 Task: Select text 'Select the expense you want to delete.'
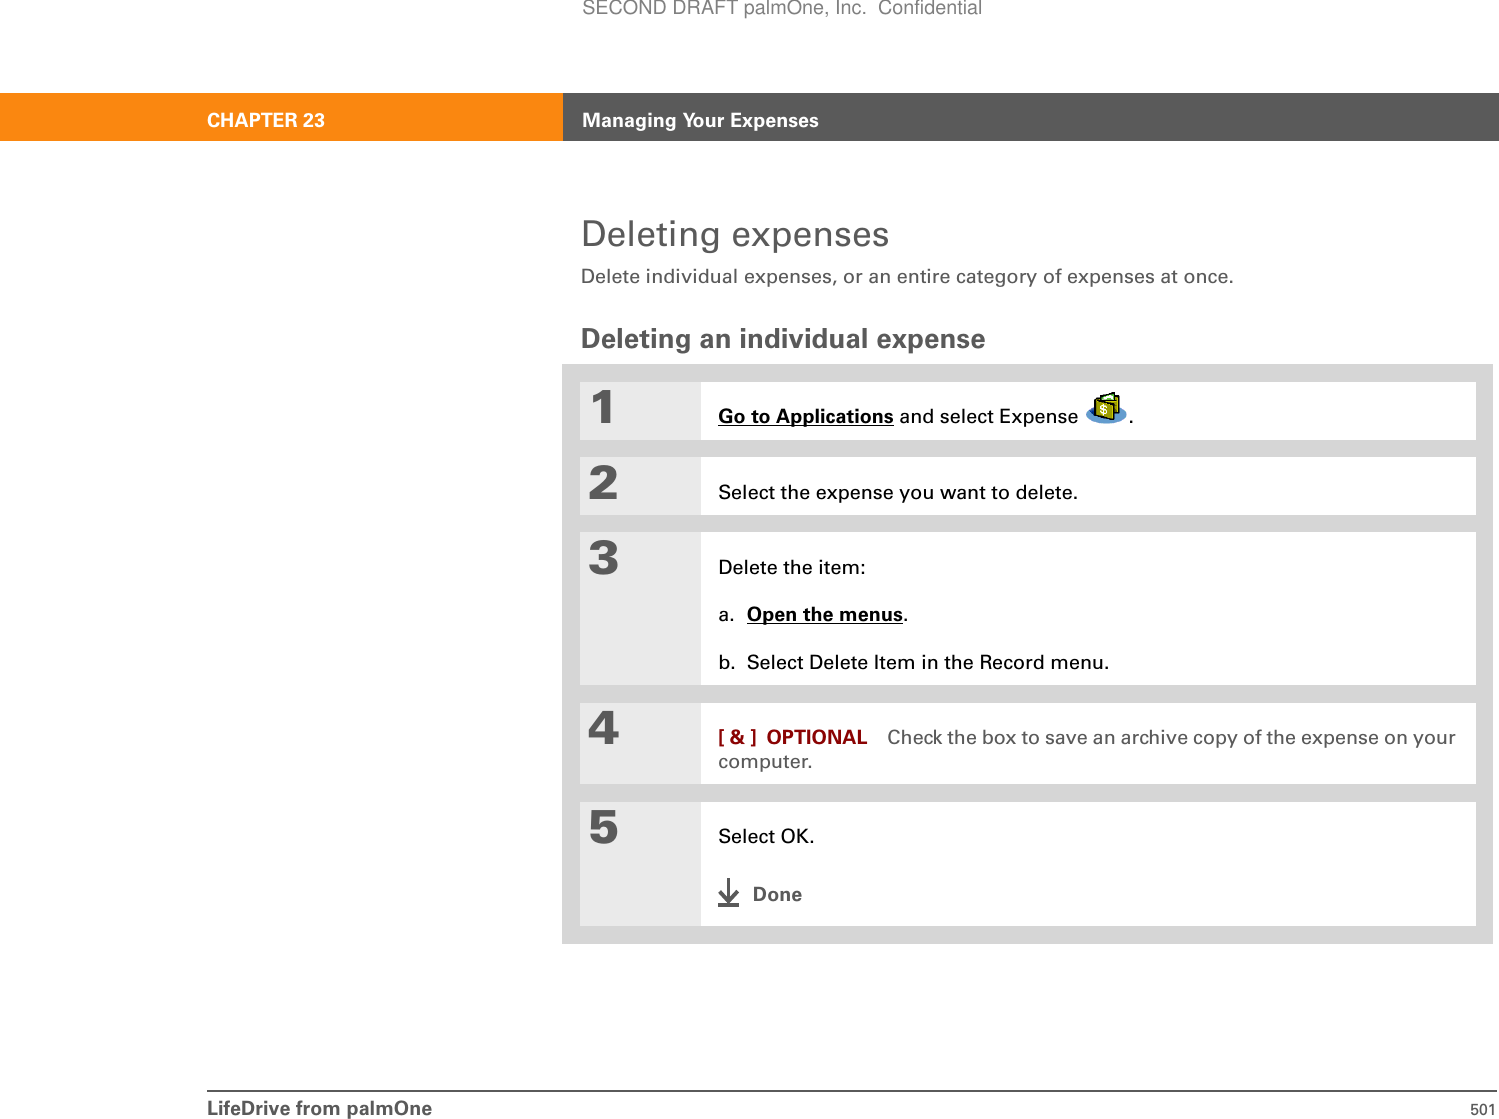pyautogui.click(x=898, y=492)
